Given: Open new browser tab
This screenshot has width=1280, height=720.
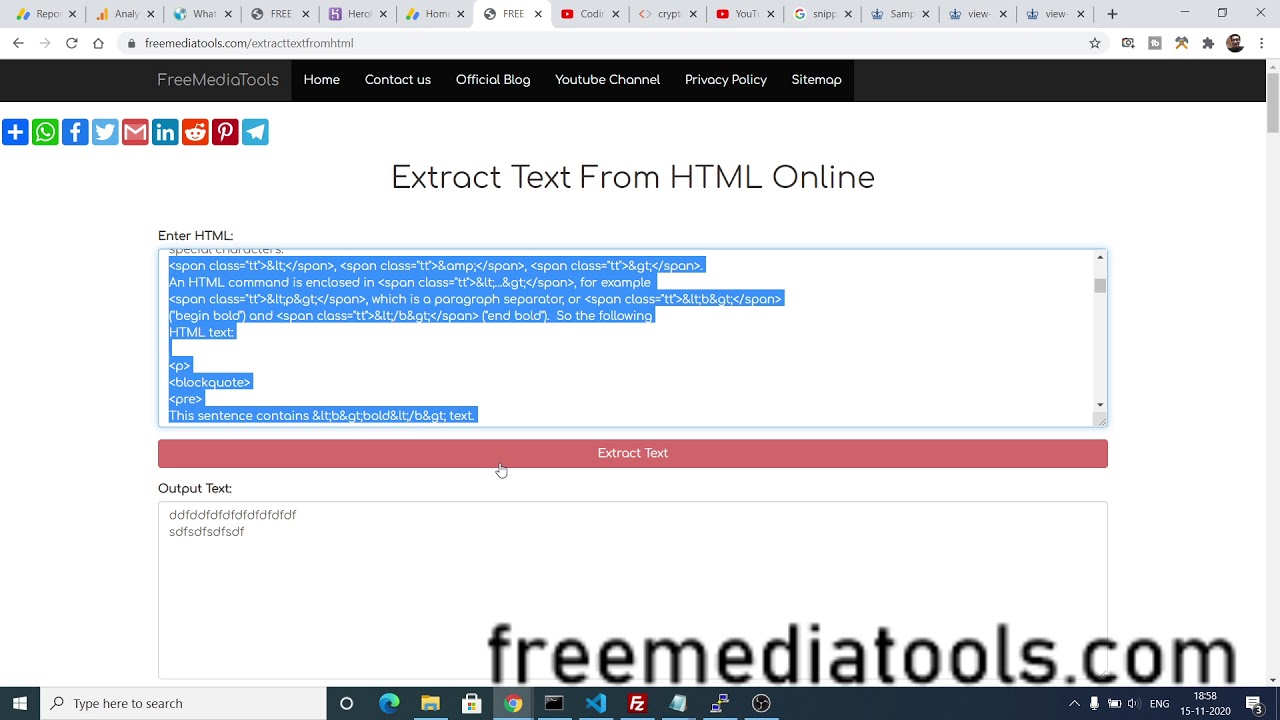Looking at the screenshot, I should point(1112,14).
